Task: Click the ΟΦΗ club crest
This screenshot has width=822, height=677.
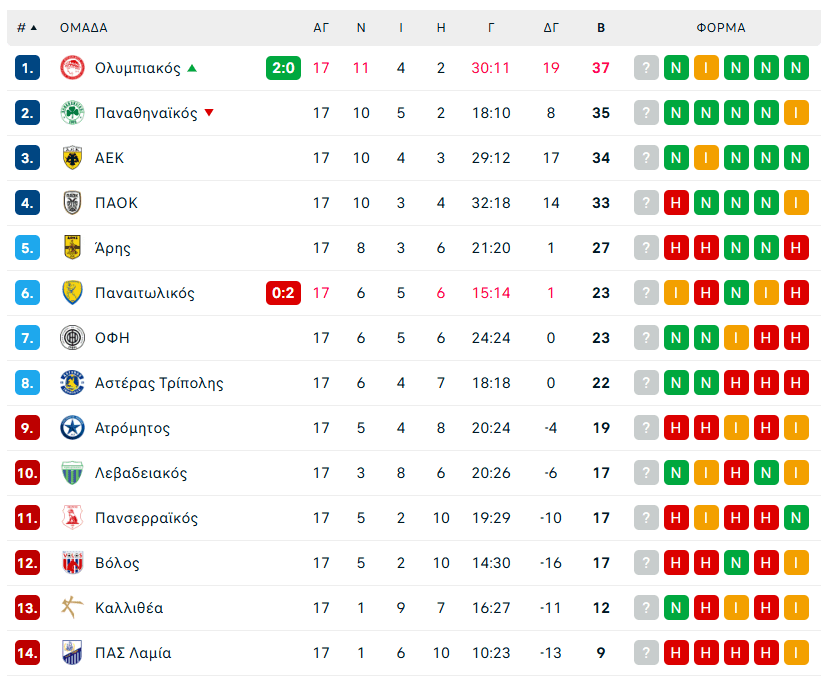Action: click(73, 338)
